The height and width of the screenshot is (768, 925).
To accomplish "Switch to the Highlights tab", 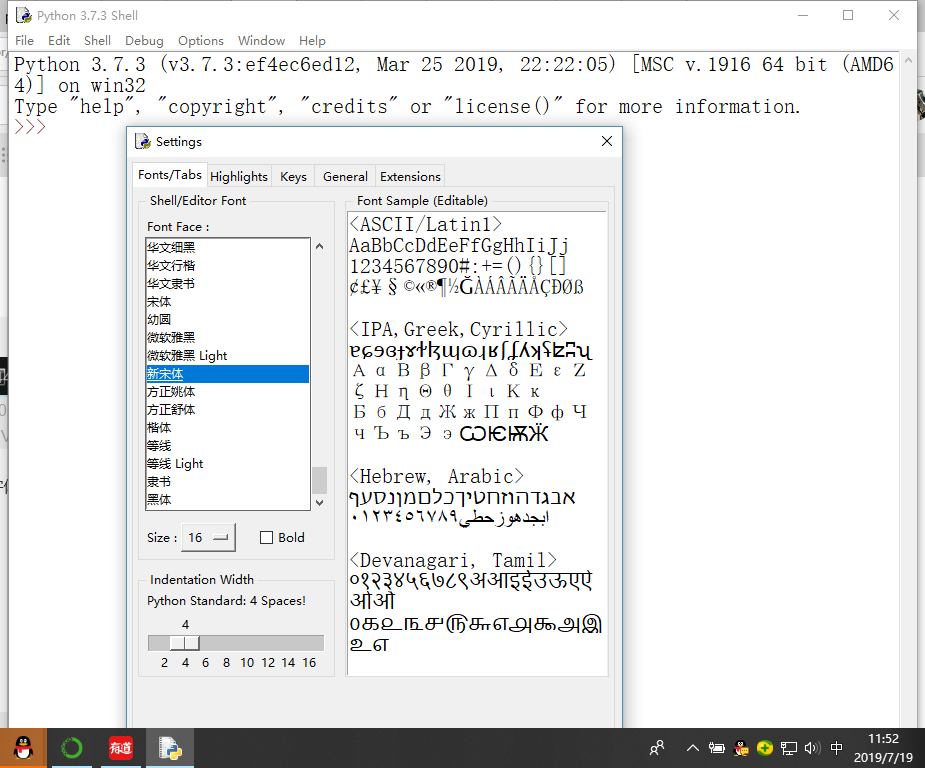I will pos(239,176).
